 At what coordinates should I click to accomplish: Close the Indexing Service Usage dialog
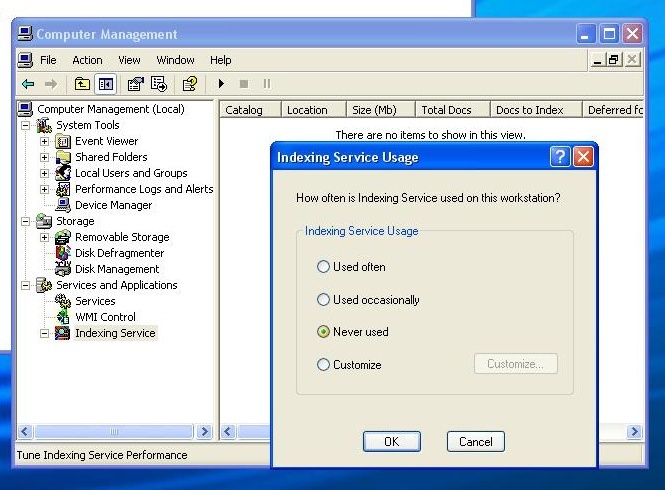pos(584,157)
